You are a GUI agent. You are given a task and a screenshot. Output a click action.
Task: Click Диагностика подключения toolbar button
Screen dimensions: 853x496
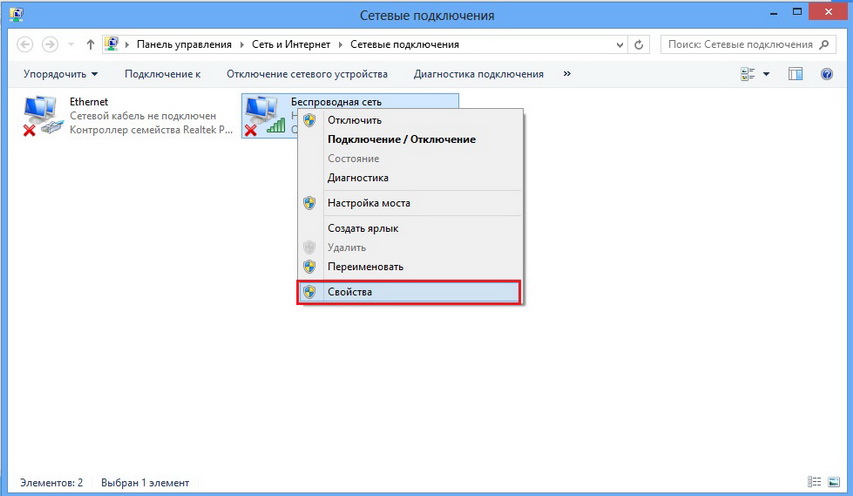pos(479,74)
